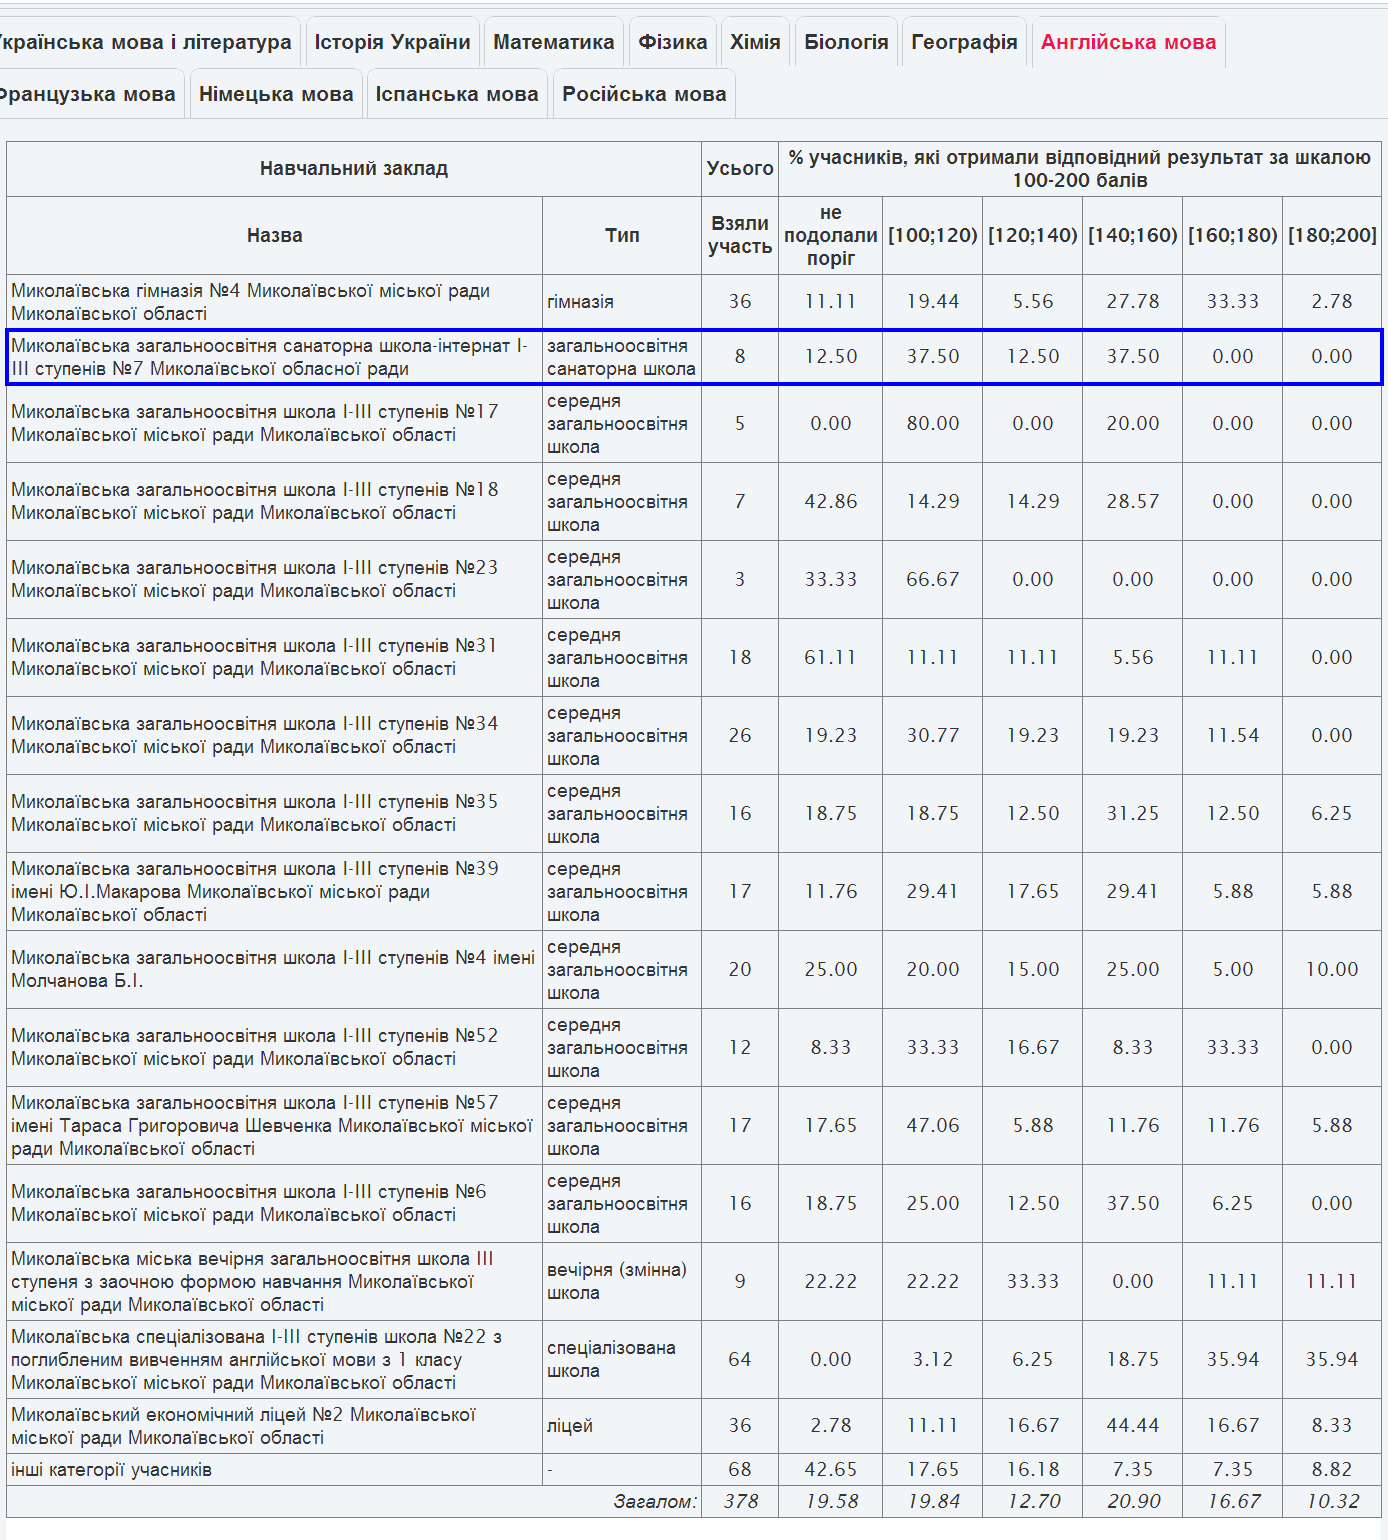
Task: Click the Назва column header
Action: coord(275,235)
